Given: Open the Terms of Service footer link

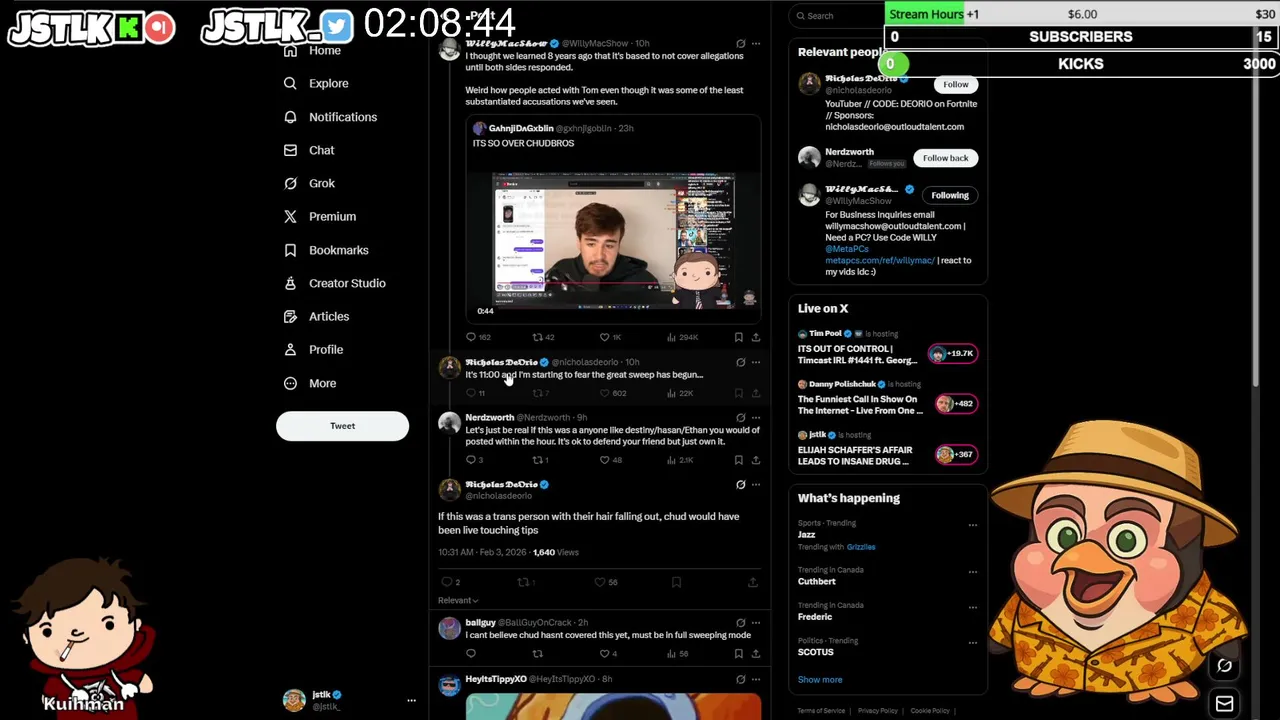Looking at the screenshot, I should tap(821, 711).
